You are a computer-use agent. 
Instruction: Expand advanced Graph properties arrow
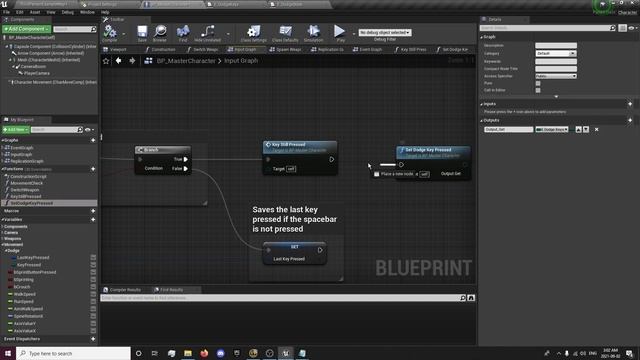[x=556, y=97]
